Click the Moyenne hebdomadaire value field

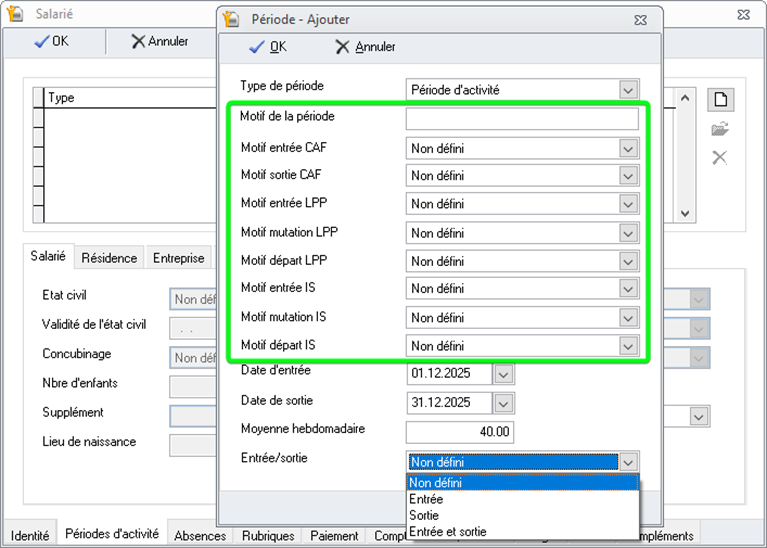(461, 432)
